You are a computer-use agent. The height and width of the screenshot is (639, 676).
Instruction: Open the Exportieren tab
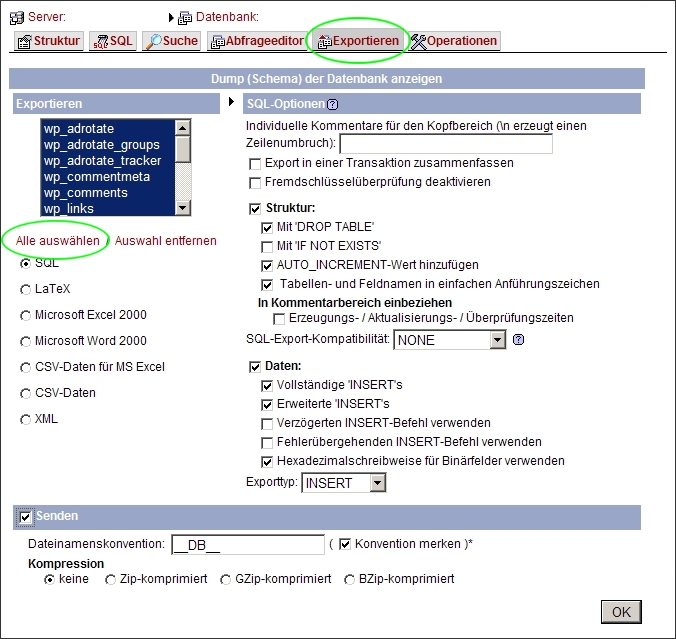pyautogui.click(x=357, y=41)
